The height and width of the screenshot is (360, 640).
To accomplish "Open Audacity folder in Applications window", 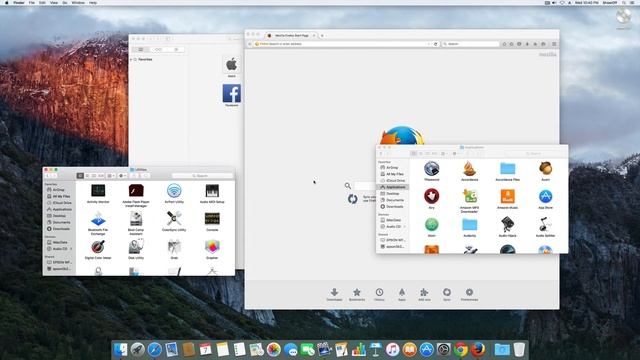I will pyautogui.click(x=469, y=224).
